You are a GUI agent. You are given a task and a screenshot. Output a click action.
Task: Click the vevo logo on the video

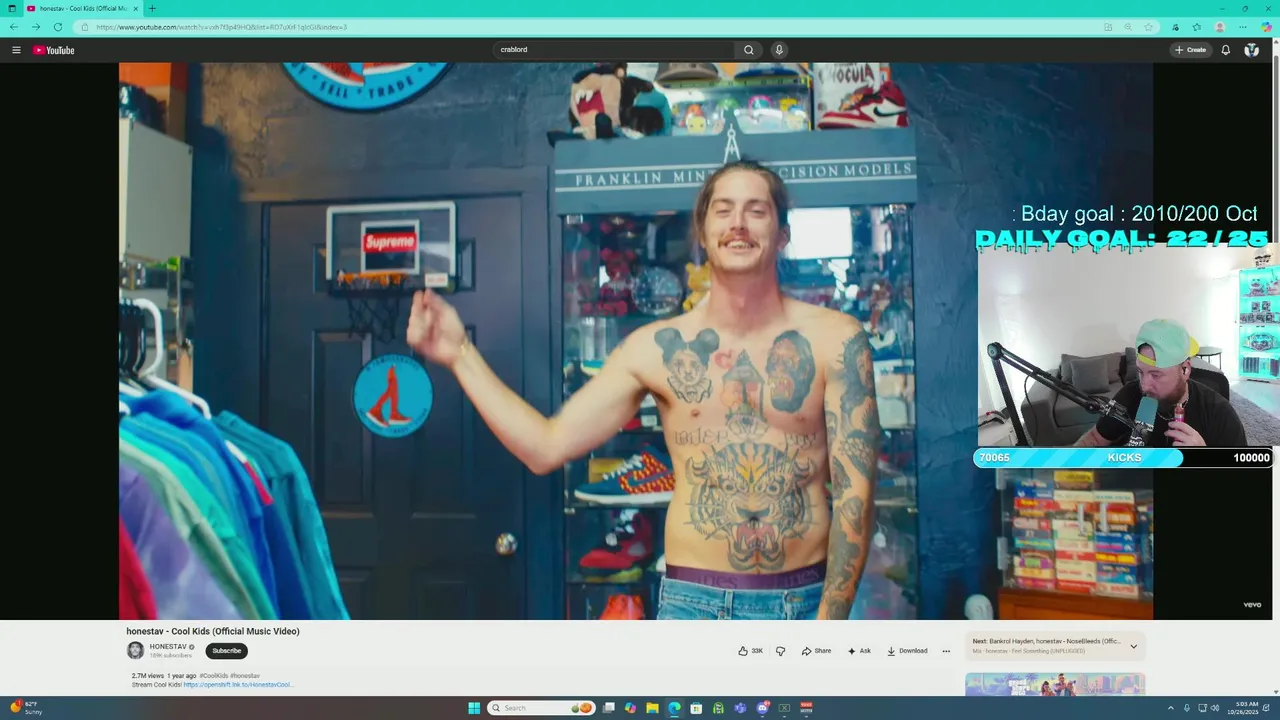1251,605
